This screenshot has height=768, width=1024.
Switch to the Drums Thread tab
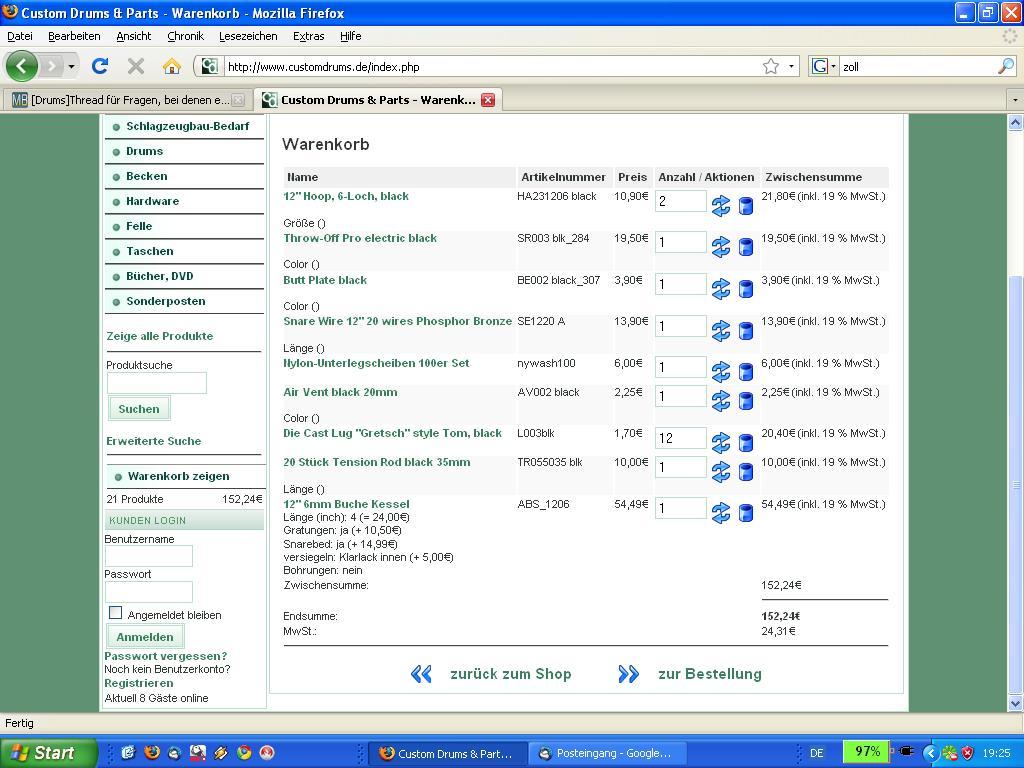click(128, 100)
